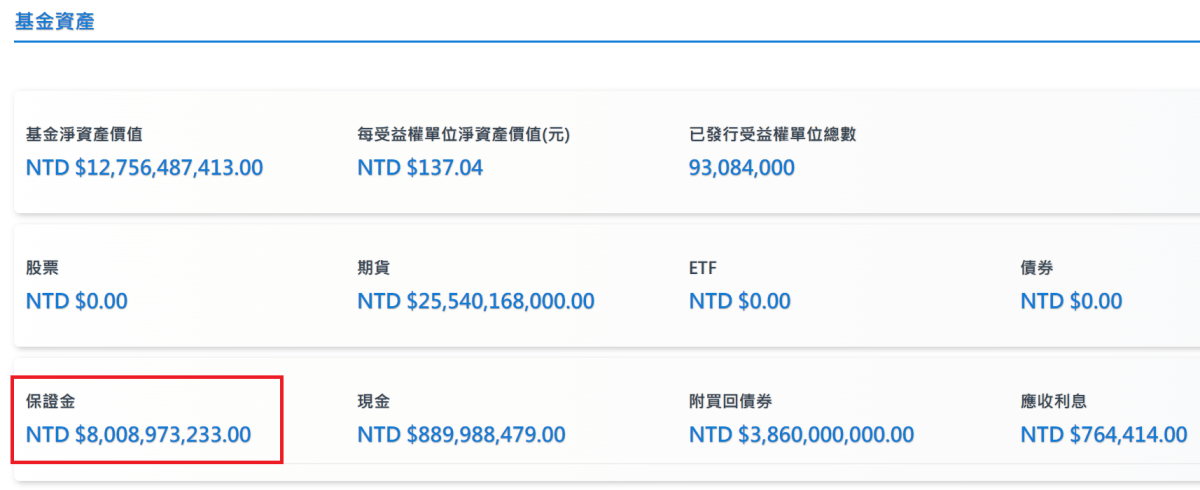The image size is (1200, 490).
Task: Select the 93,084,000 units figure
Action: [742, 168]
